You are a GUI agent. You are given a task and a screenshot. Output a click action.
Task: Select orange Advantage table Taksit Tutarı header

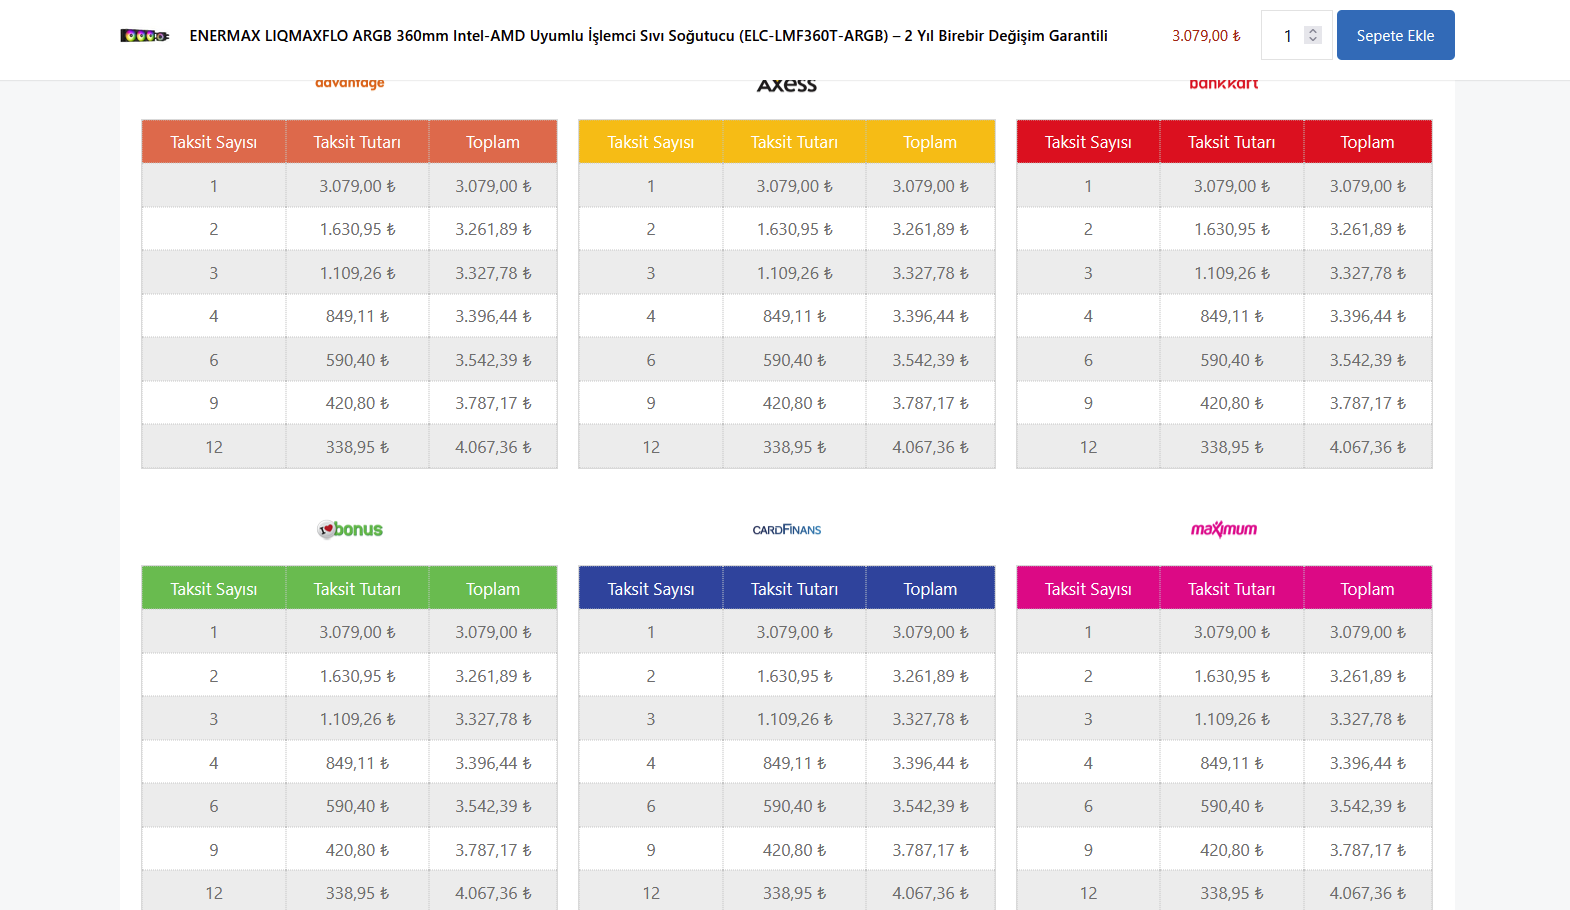click(357, 142)
